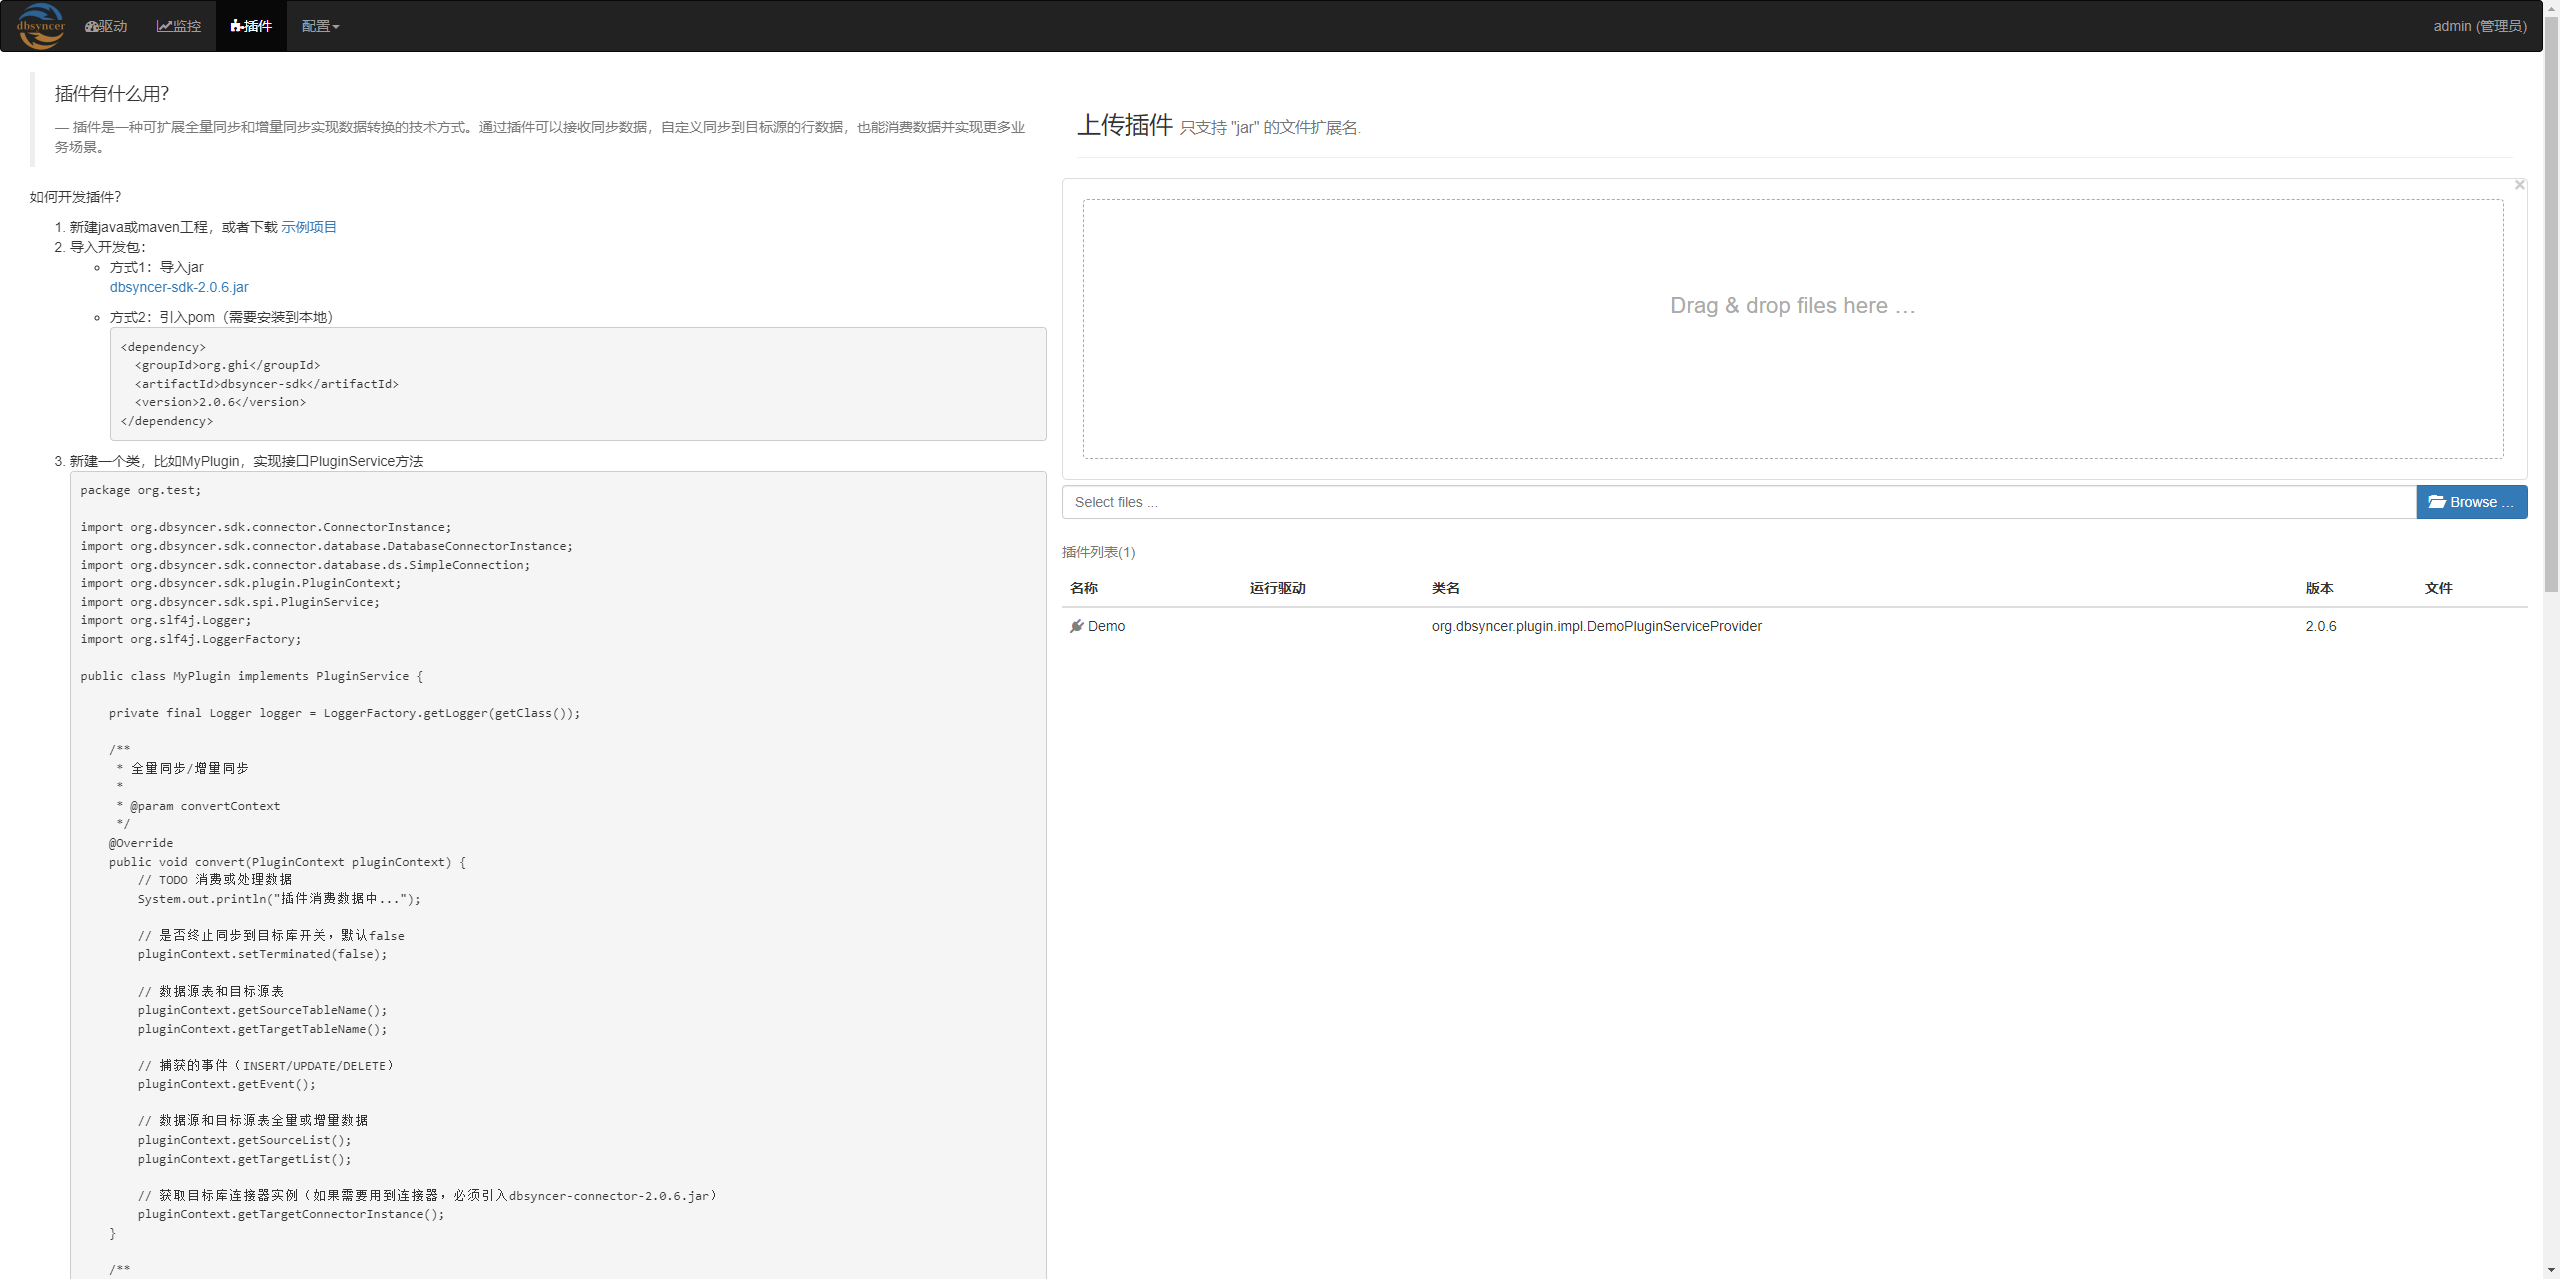This screenshot has width=2560, height=1279.
Task: Open the 监控 monitoring chart nav item
Action: (179, 26)
